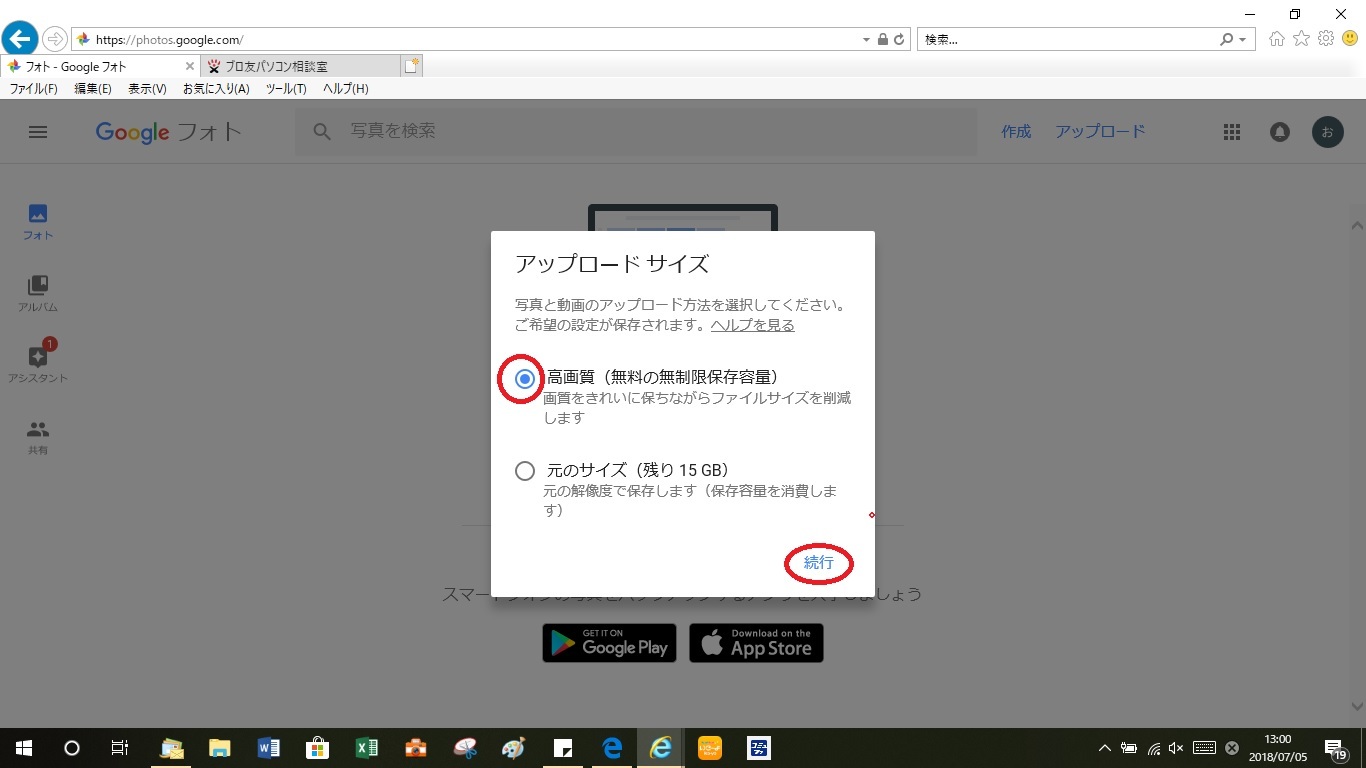
Task: Open the Edge browser taskbar icon
Action: (x=612, y=748)
